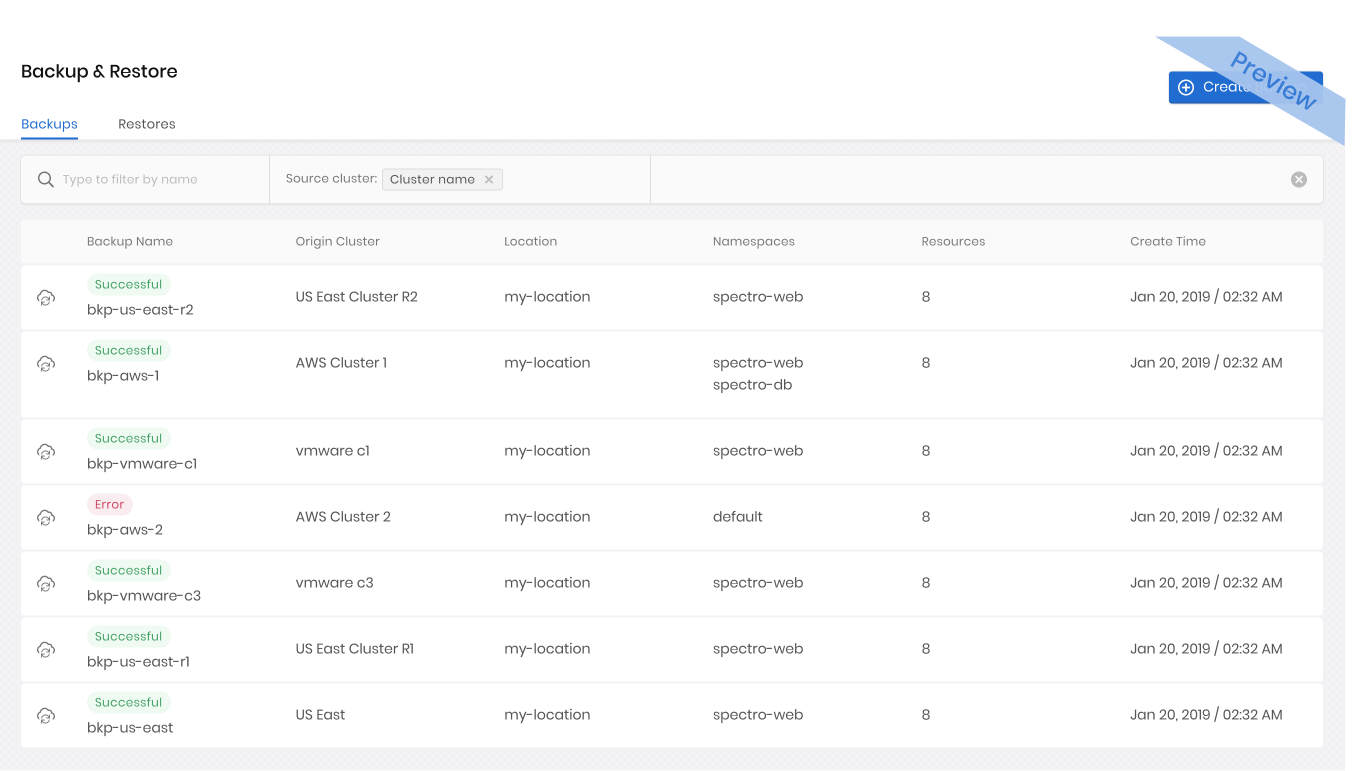1366x771 pixels.
Task: Click the backup cloud icon beside bkp-us-east-r2
Action: 46,297
